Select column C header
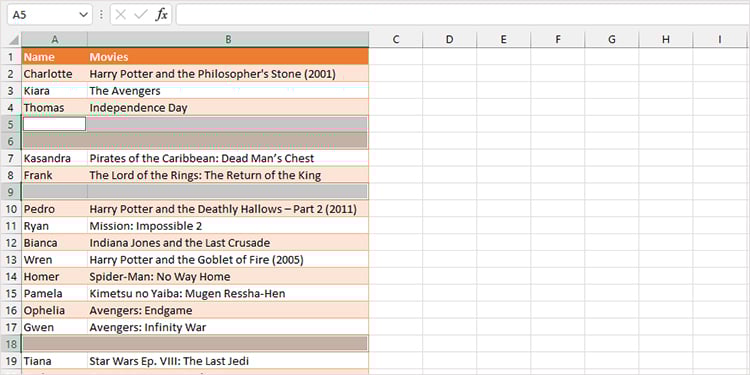Image resolution: width=750 pixels, height=375 pixels. [x=396, y=40]
